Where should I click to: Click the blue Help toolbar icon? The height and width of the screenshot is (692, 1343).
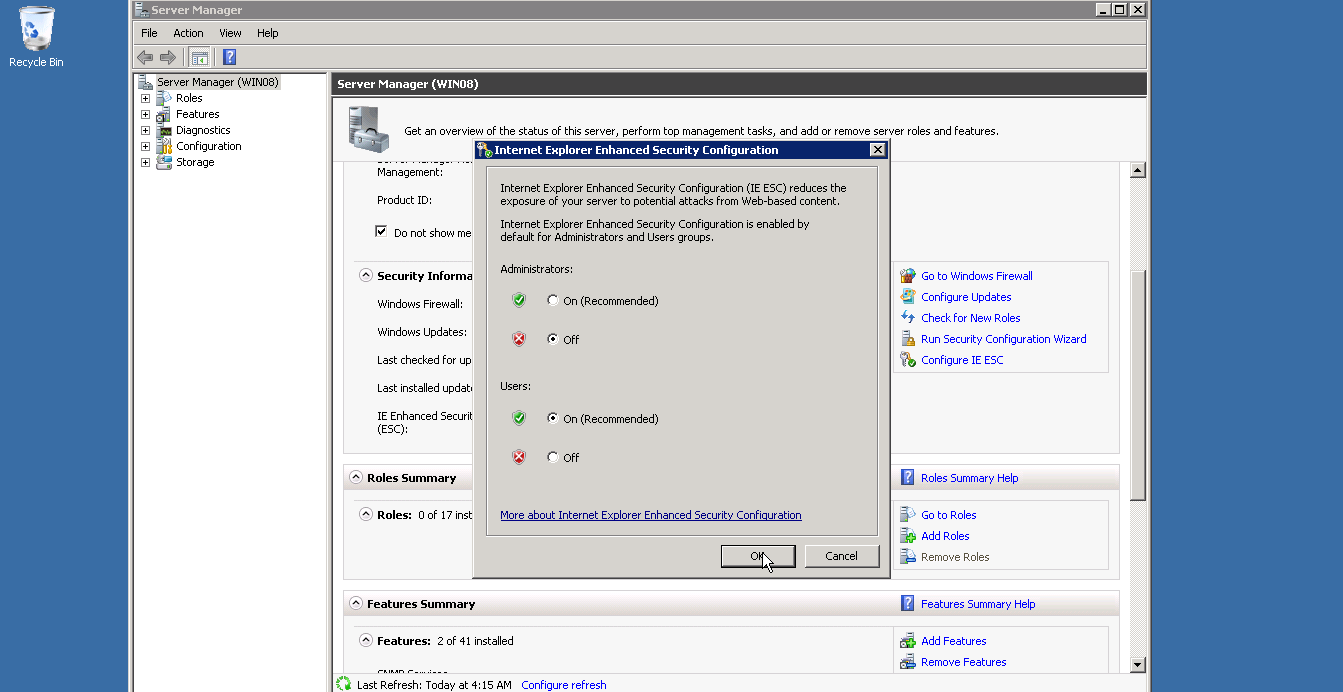coord(229,57)
